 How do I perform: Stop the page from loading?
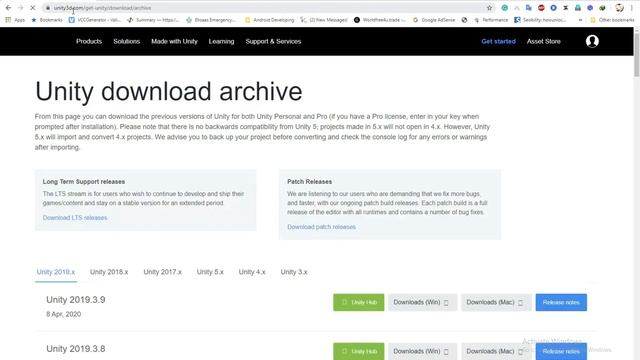point(33,8)
